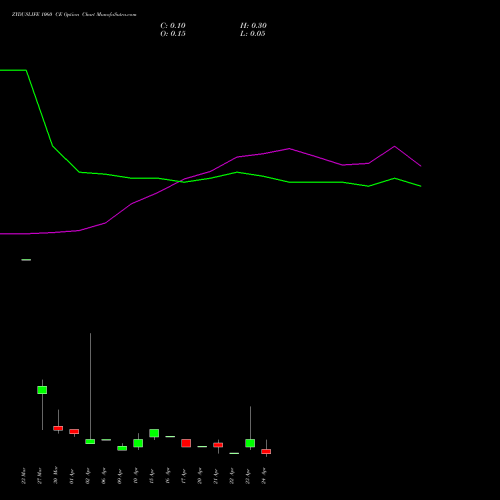Click the close value C: 0.10
Image resolution: width=500 pixels, height=500 pixels.
tap(173, 26)
